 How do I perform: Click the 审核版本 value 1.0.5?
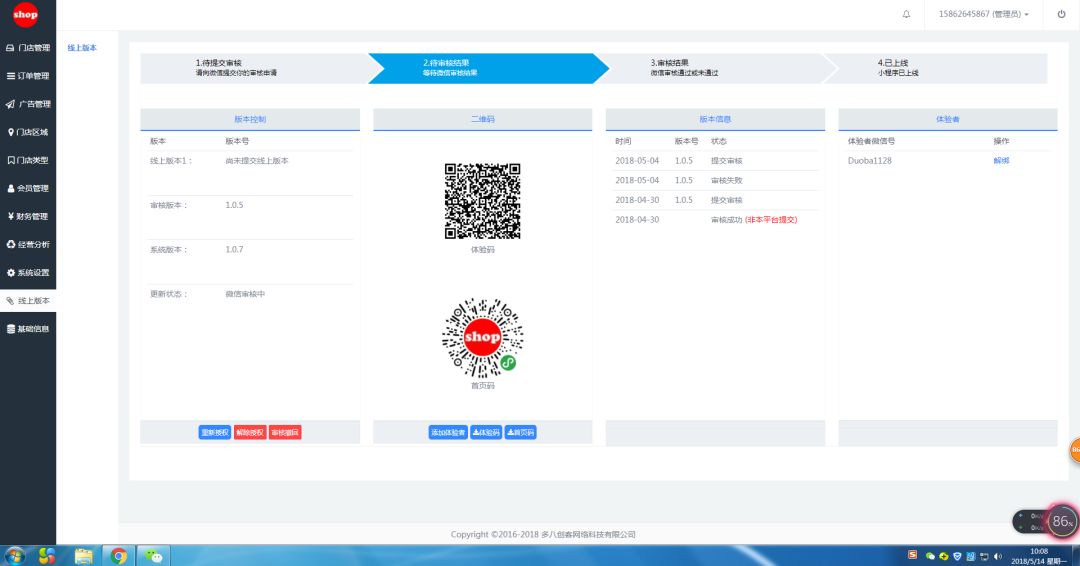click(x=234, y=205)
